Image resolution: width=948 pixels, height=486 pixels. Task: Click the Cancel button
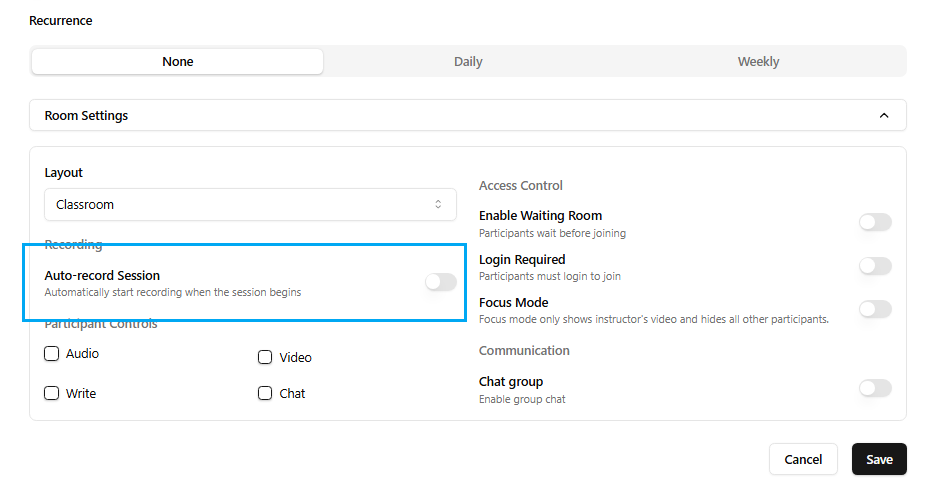[803, 459]
